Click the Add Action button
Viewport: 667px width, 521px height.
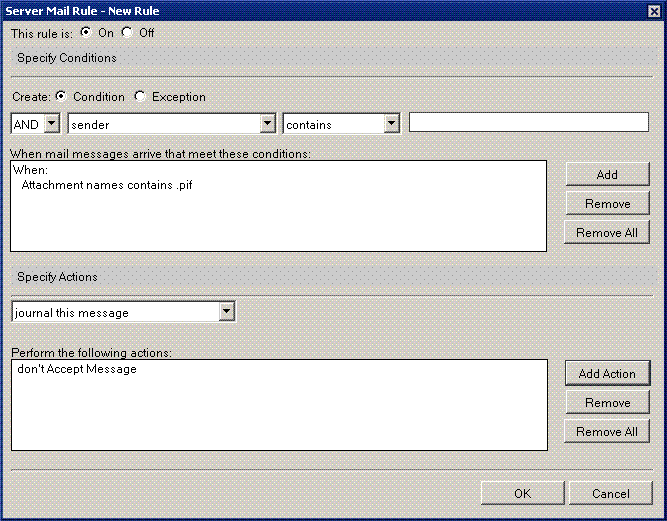(607, 374)
